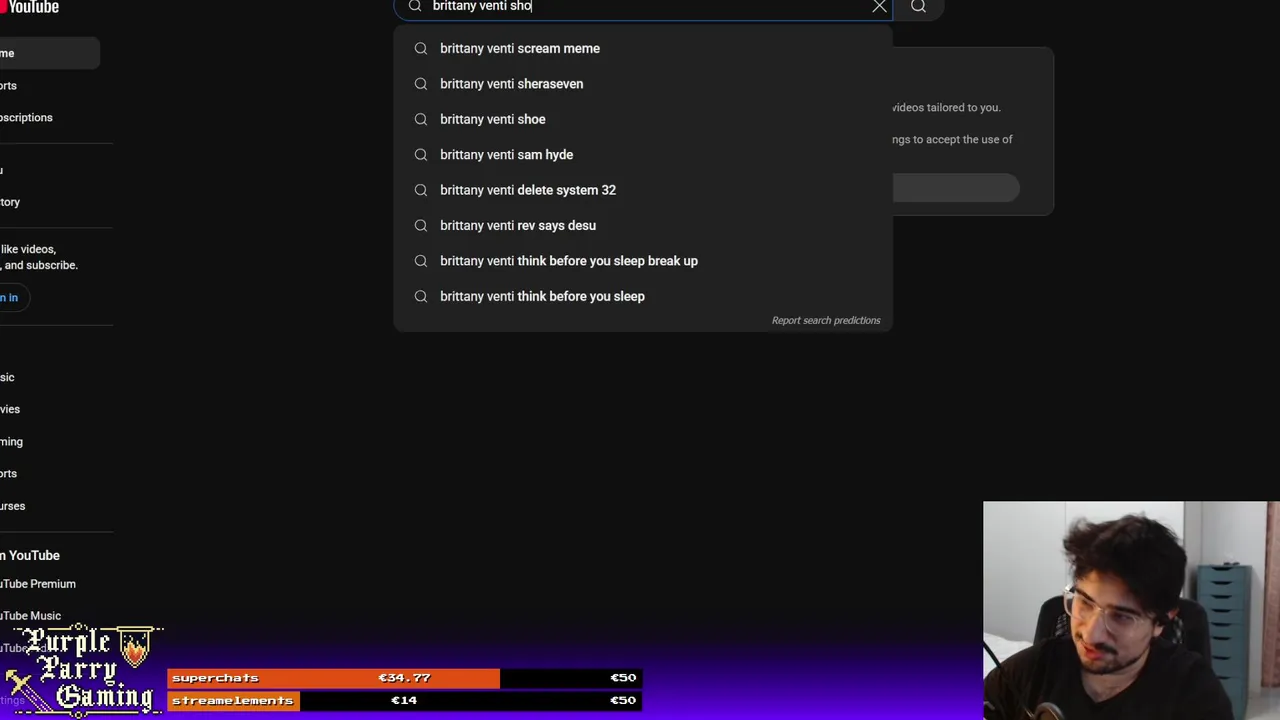This screenshot has width=1280, height=720.
Task: Open Home in the YouTube sidebar
Action: pos(49,53)
